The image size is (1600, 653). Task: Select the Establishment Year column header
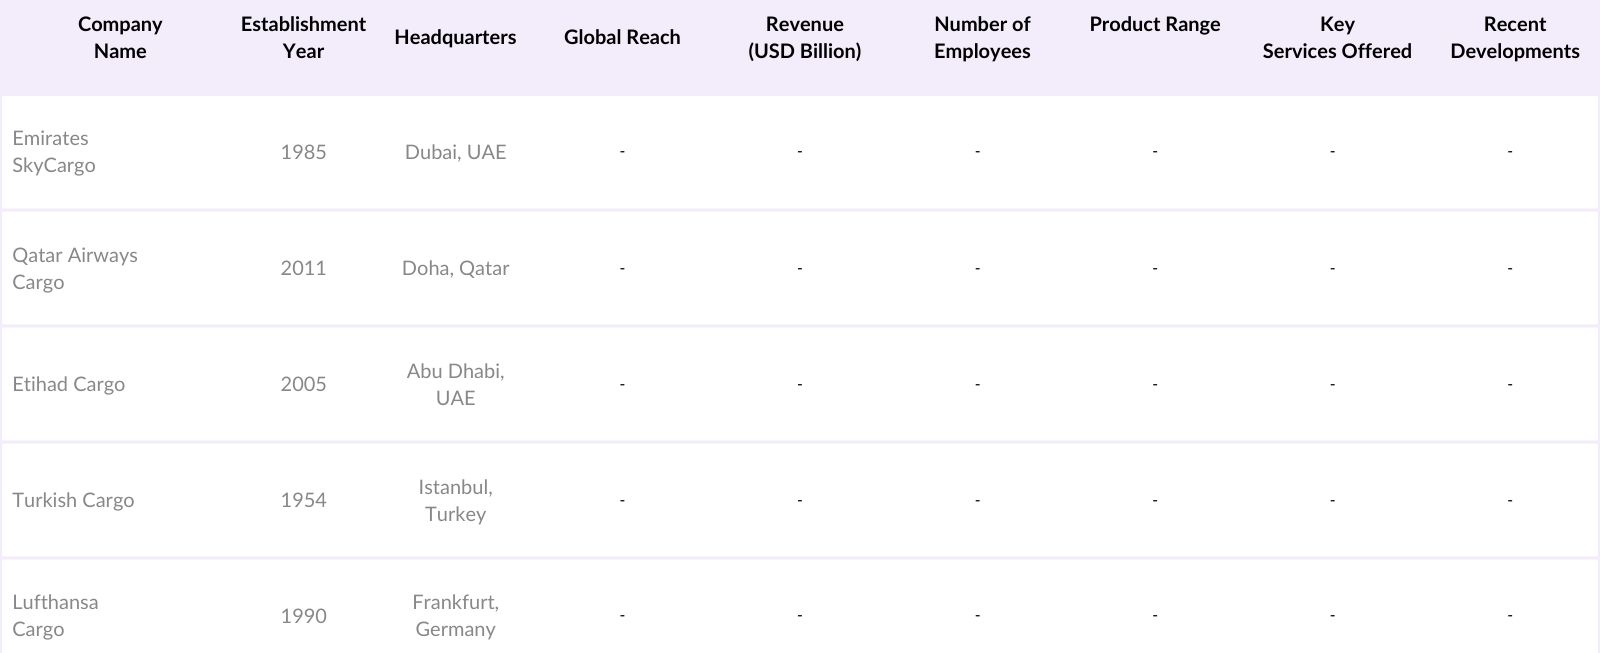coord(303,37)
